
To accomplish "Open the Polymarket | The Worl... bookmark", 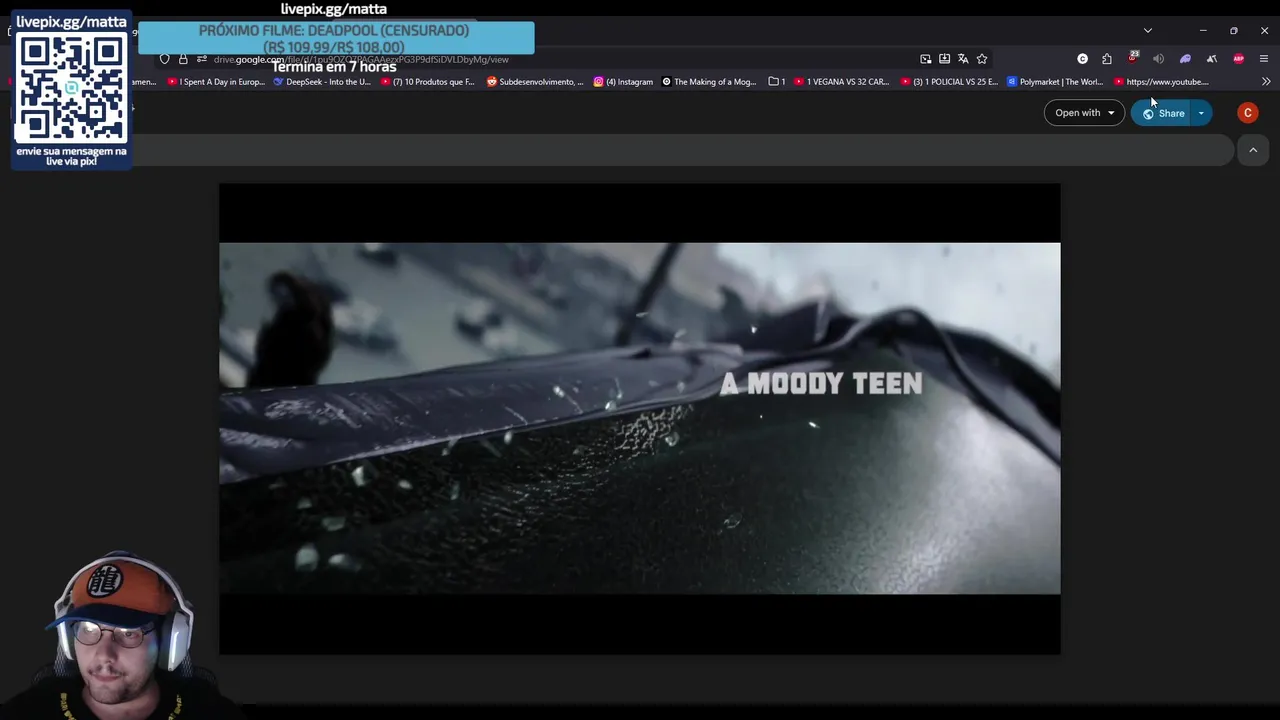I will (1055, 82).
